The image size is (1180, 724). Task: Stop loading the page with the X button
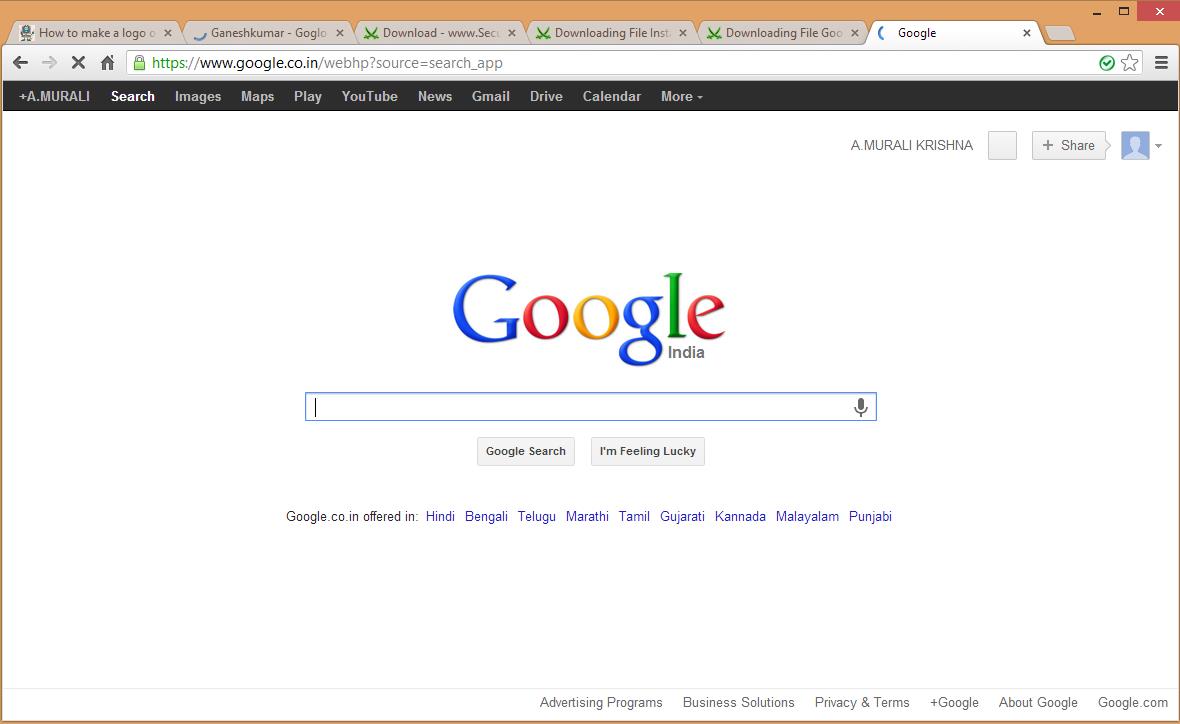click(78, 63)
